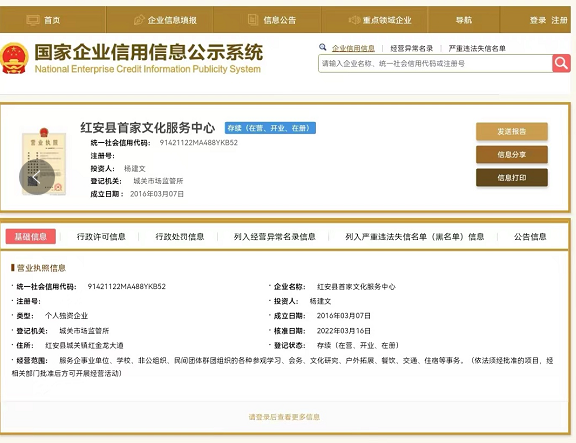Click the 信息打印 button
This screenshot has height=443, width=576.
click(x=512, y=178)
